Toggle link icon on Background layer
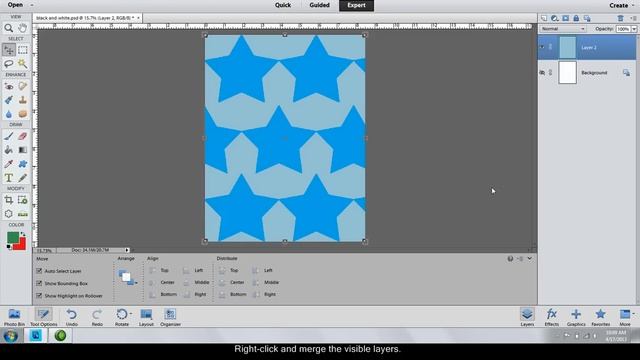 (x=550, y=73)
